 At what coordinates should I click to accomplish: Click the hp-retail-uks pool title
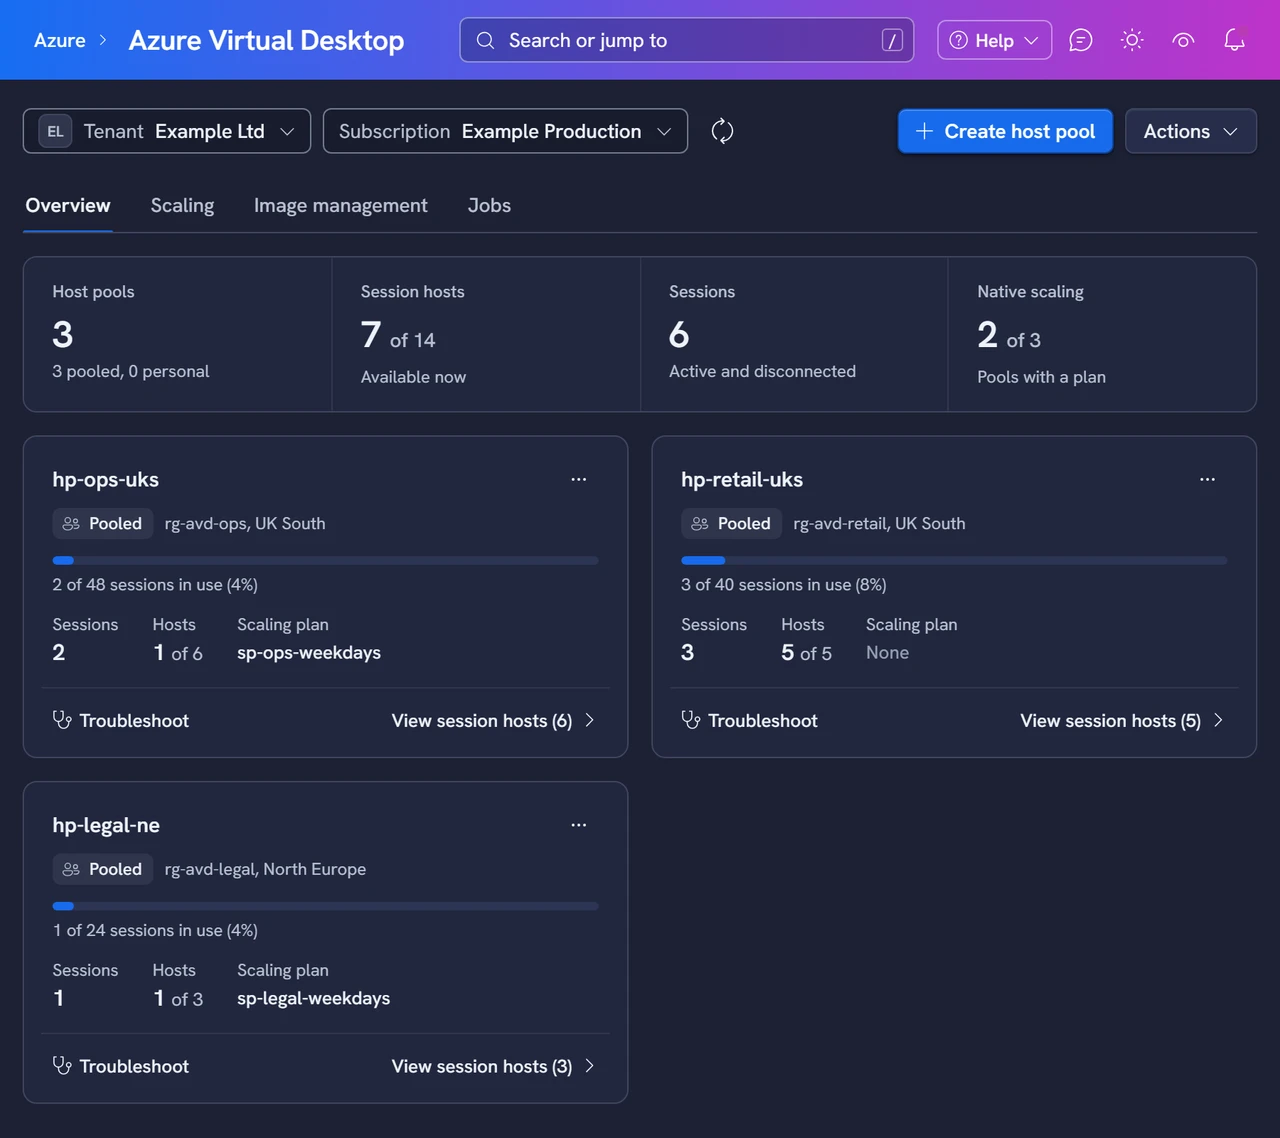[742, 479]
